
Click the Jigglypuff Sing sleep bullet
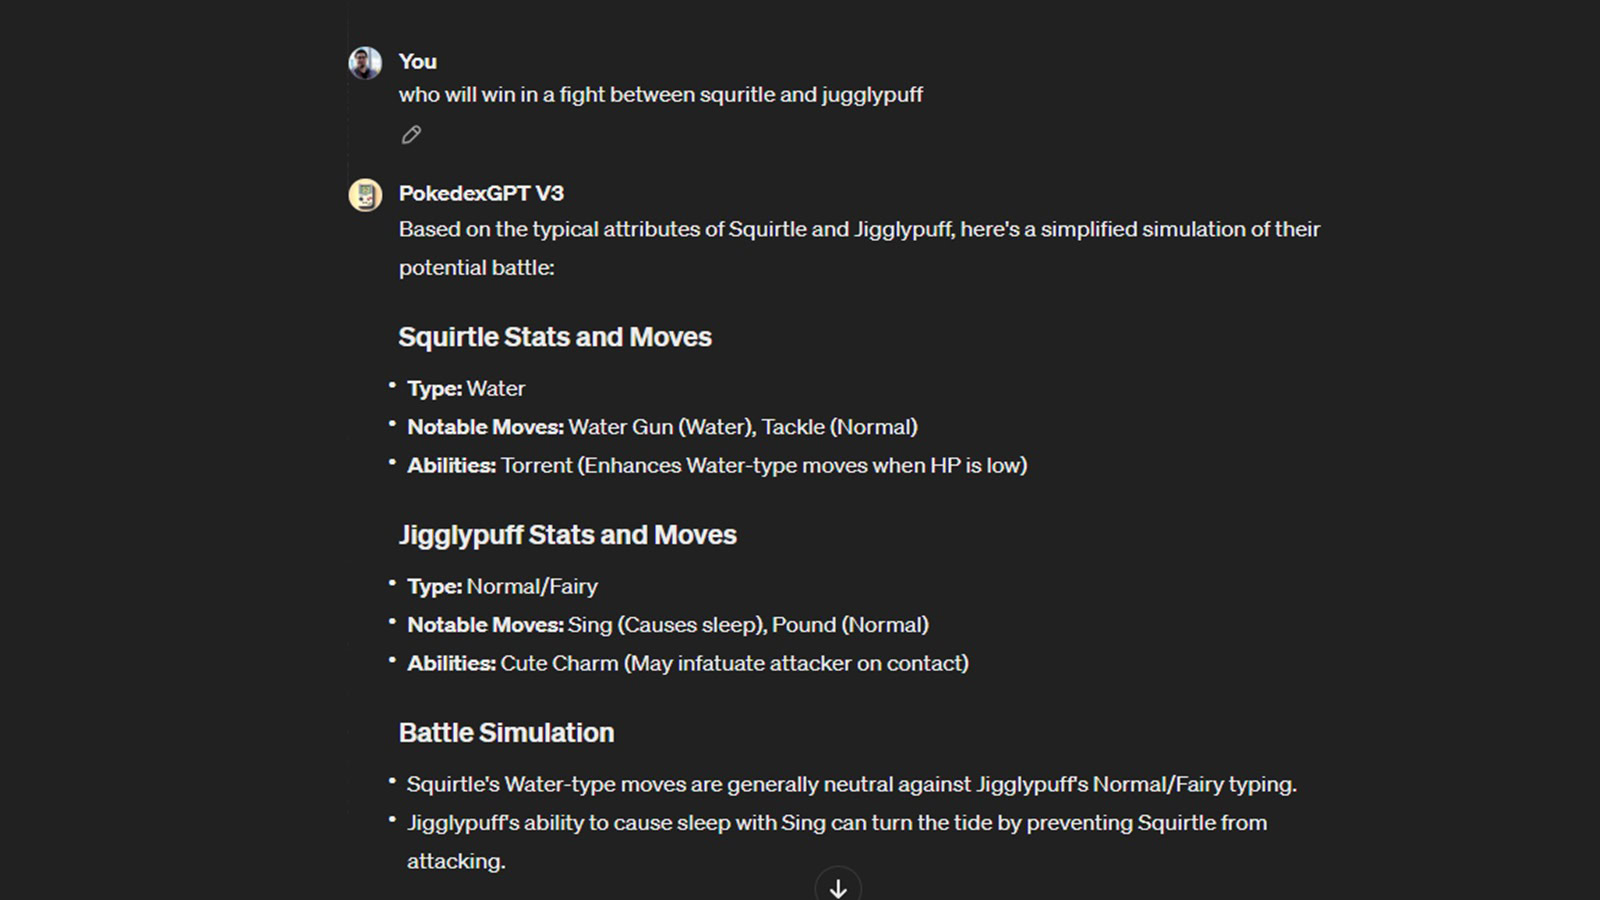[x=836, y=823]
